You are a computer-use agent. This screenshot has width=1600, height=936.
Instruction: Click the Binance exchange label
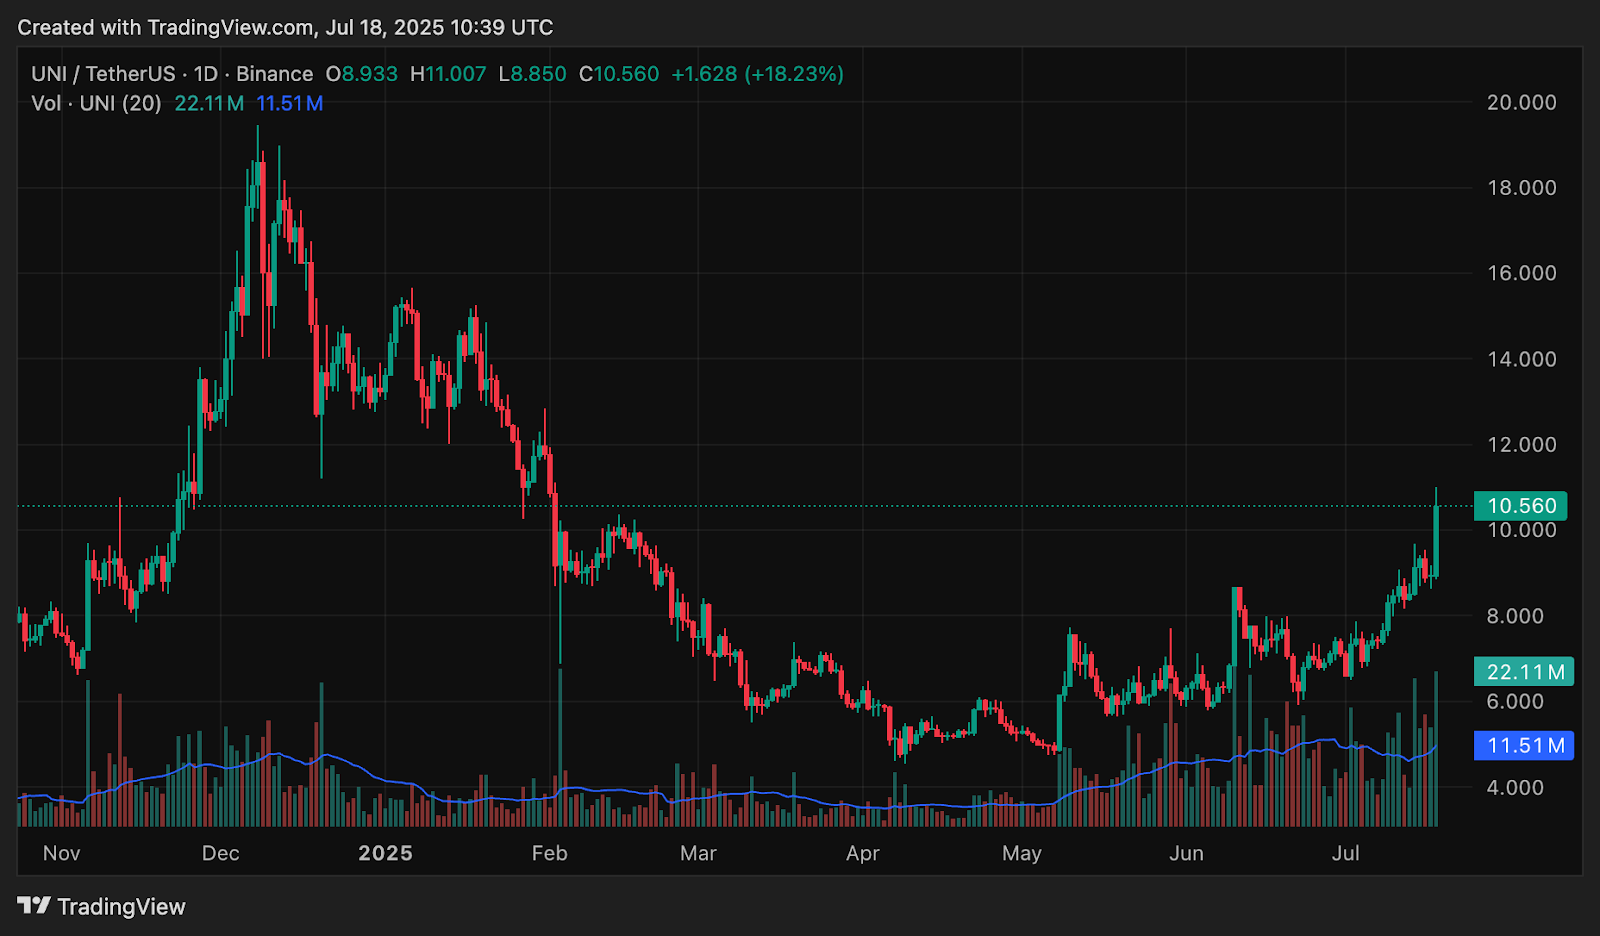pos(277,73)
